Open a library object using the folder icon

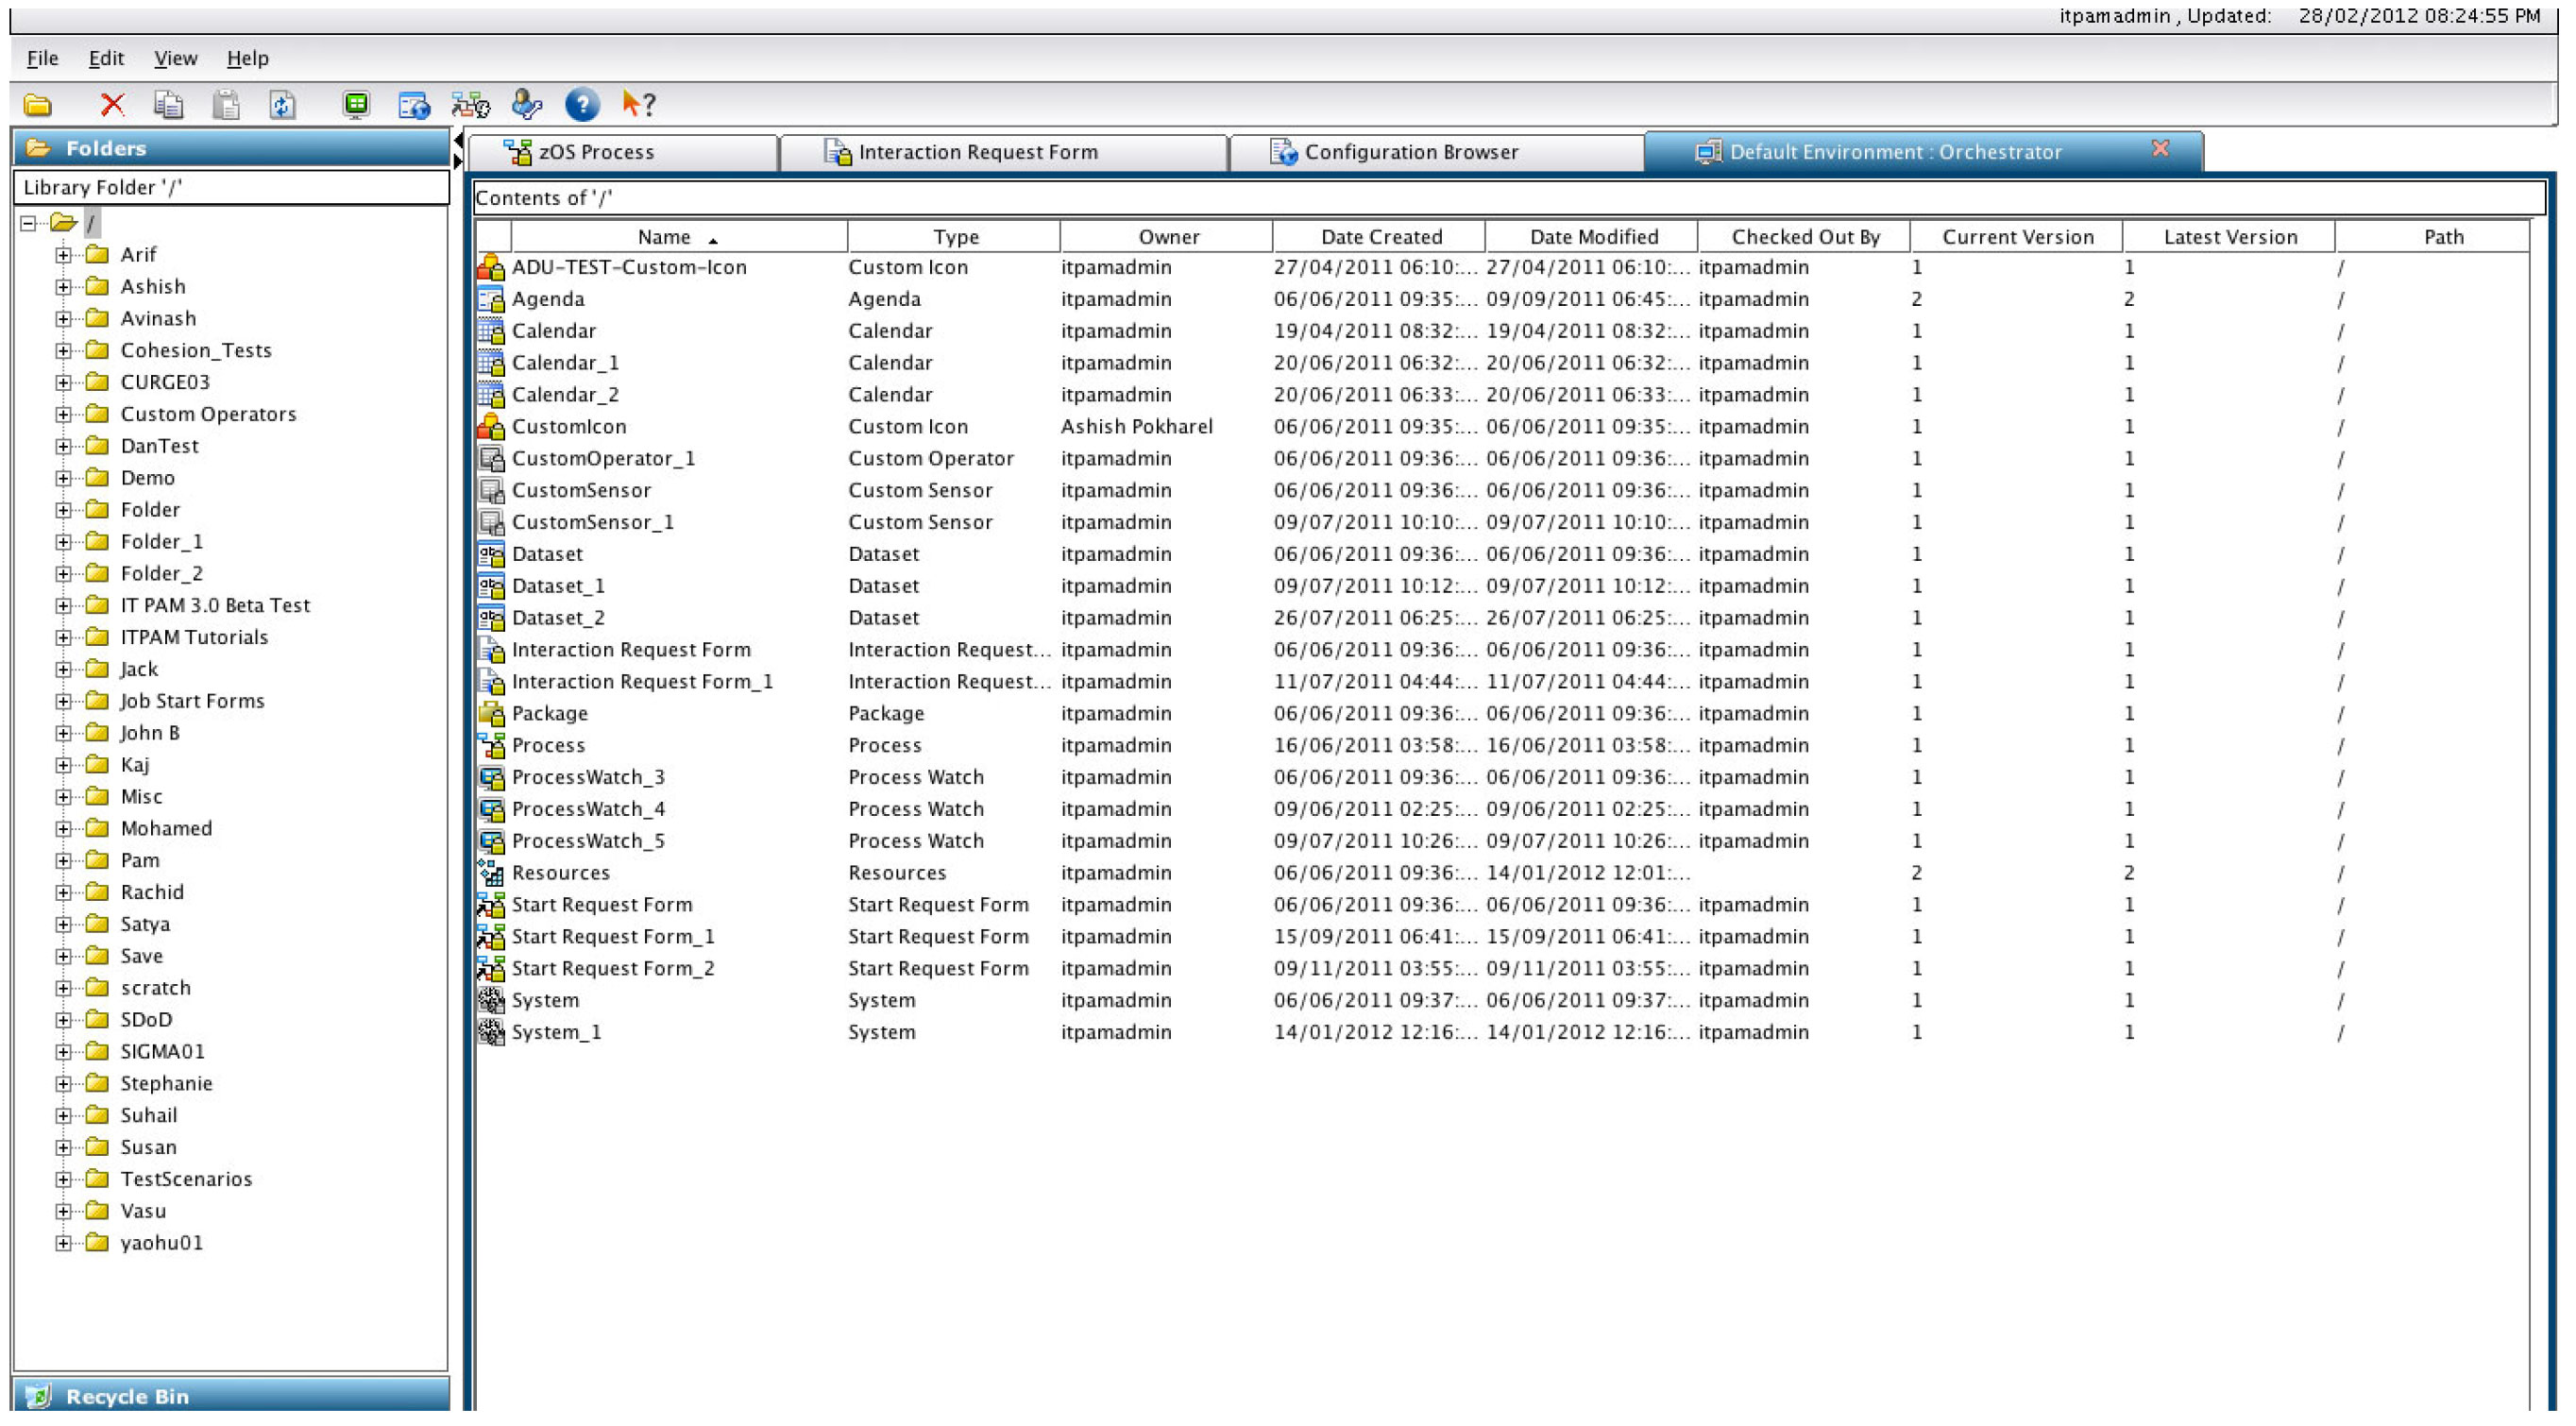coord(36,105)
